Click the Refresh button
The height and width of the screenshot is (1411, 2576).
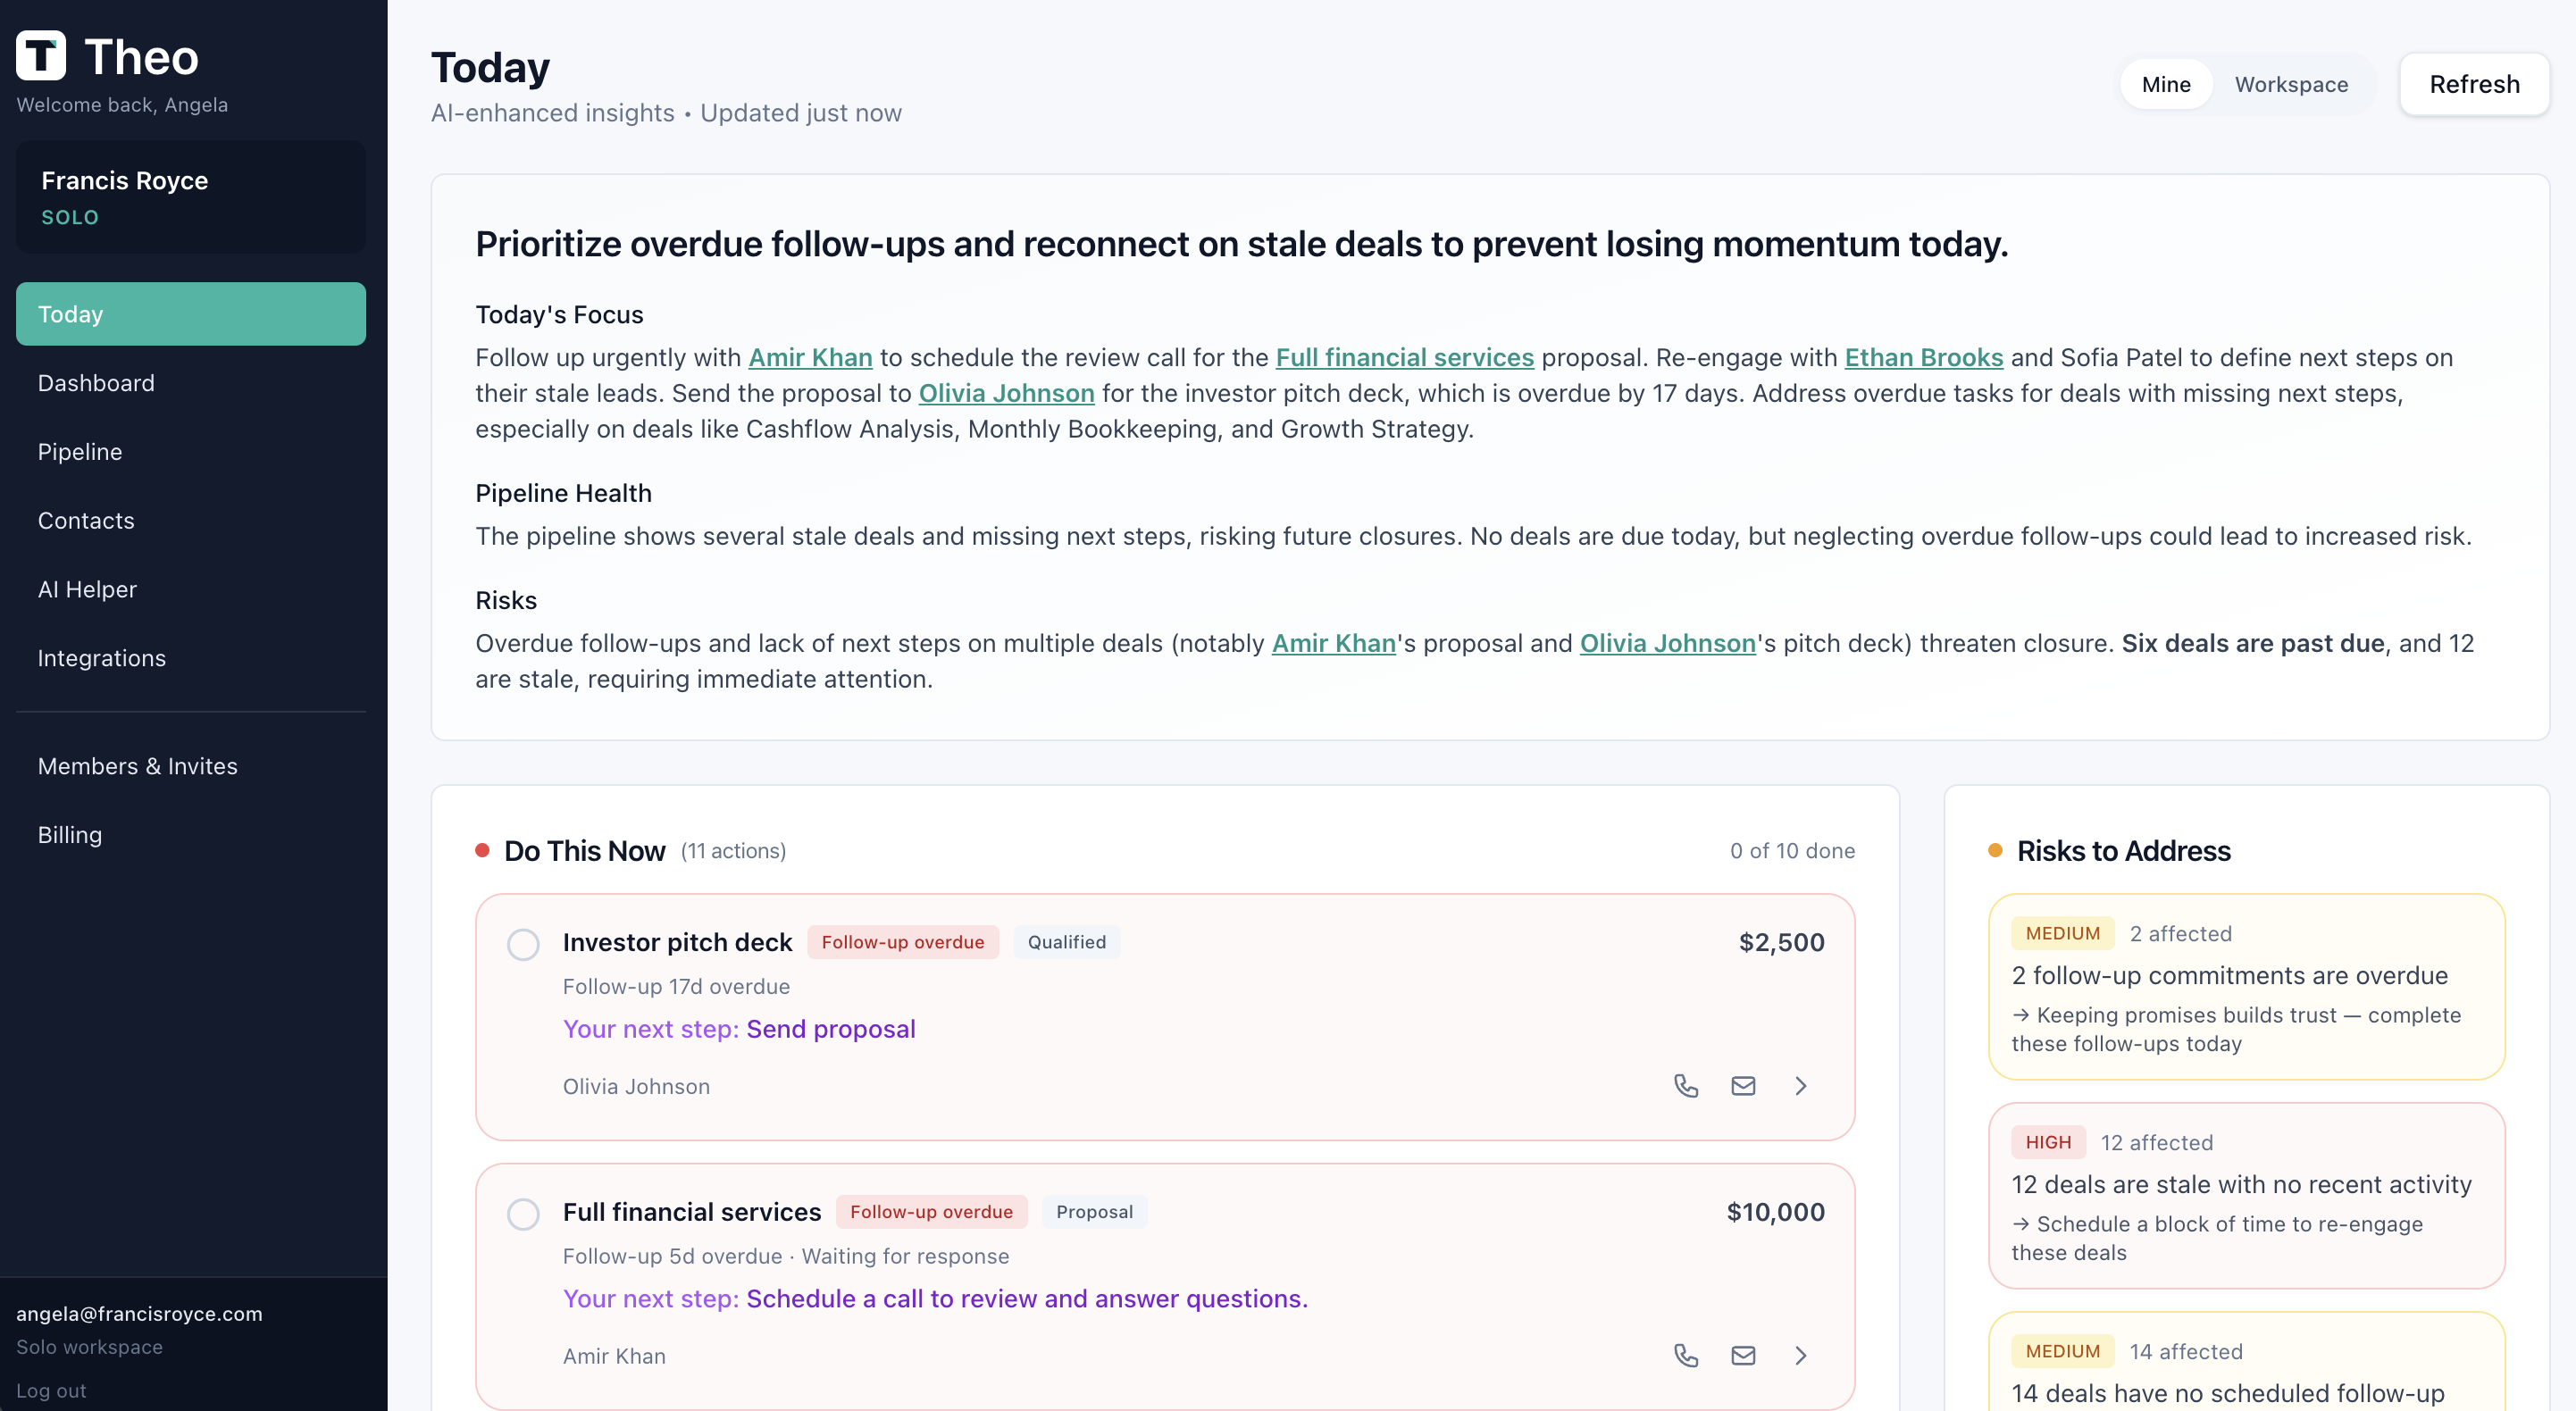(x=2474, y=84)
